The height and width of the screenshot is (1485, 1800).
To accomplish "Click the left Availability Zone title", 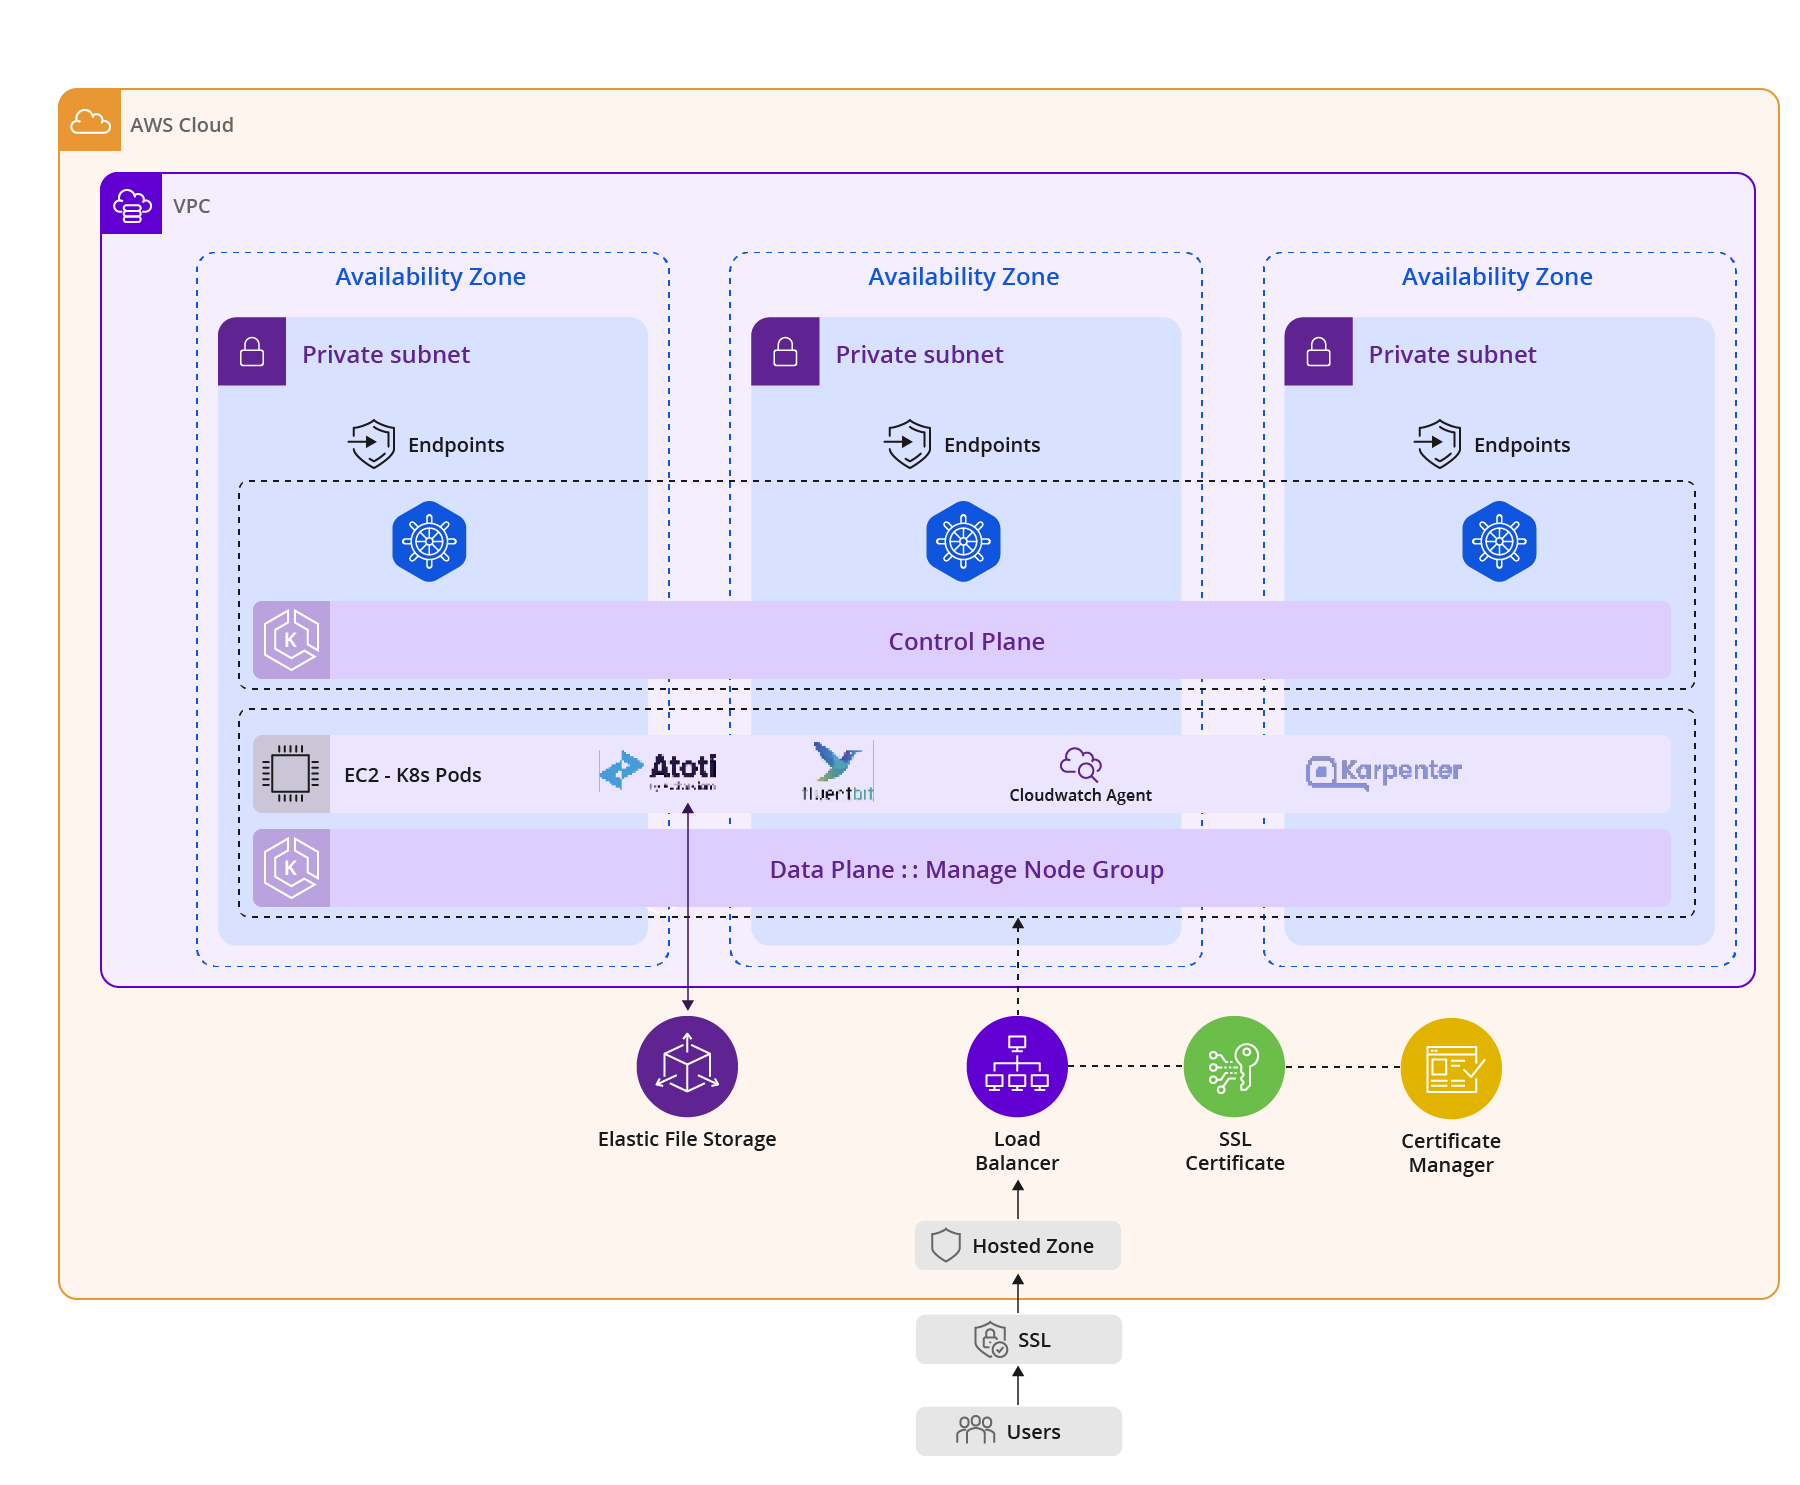I will click(430, 277).
